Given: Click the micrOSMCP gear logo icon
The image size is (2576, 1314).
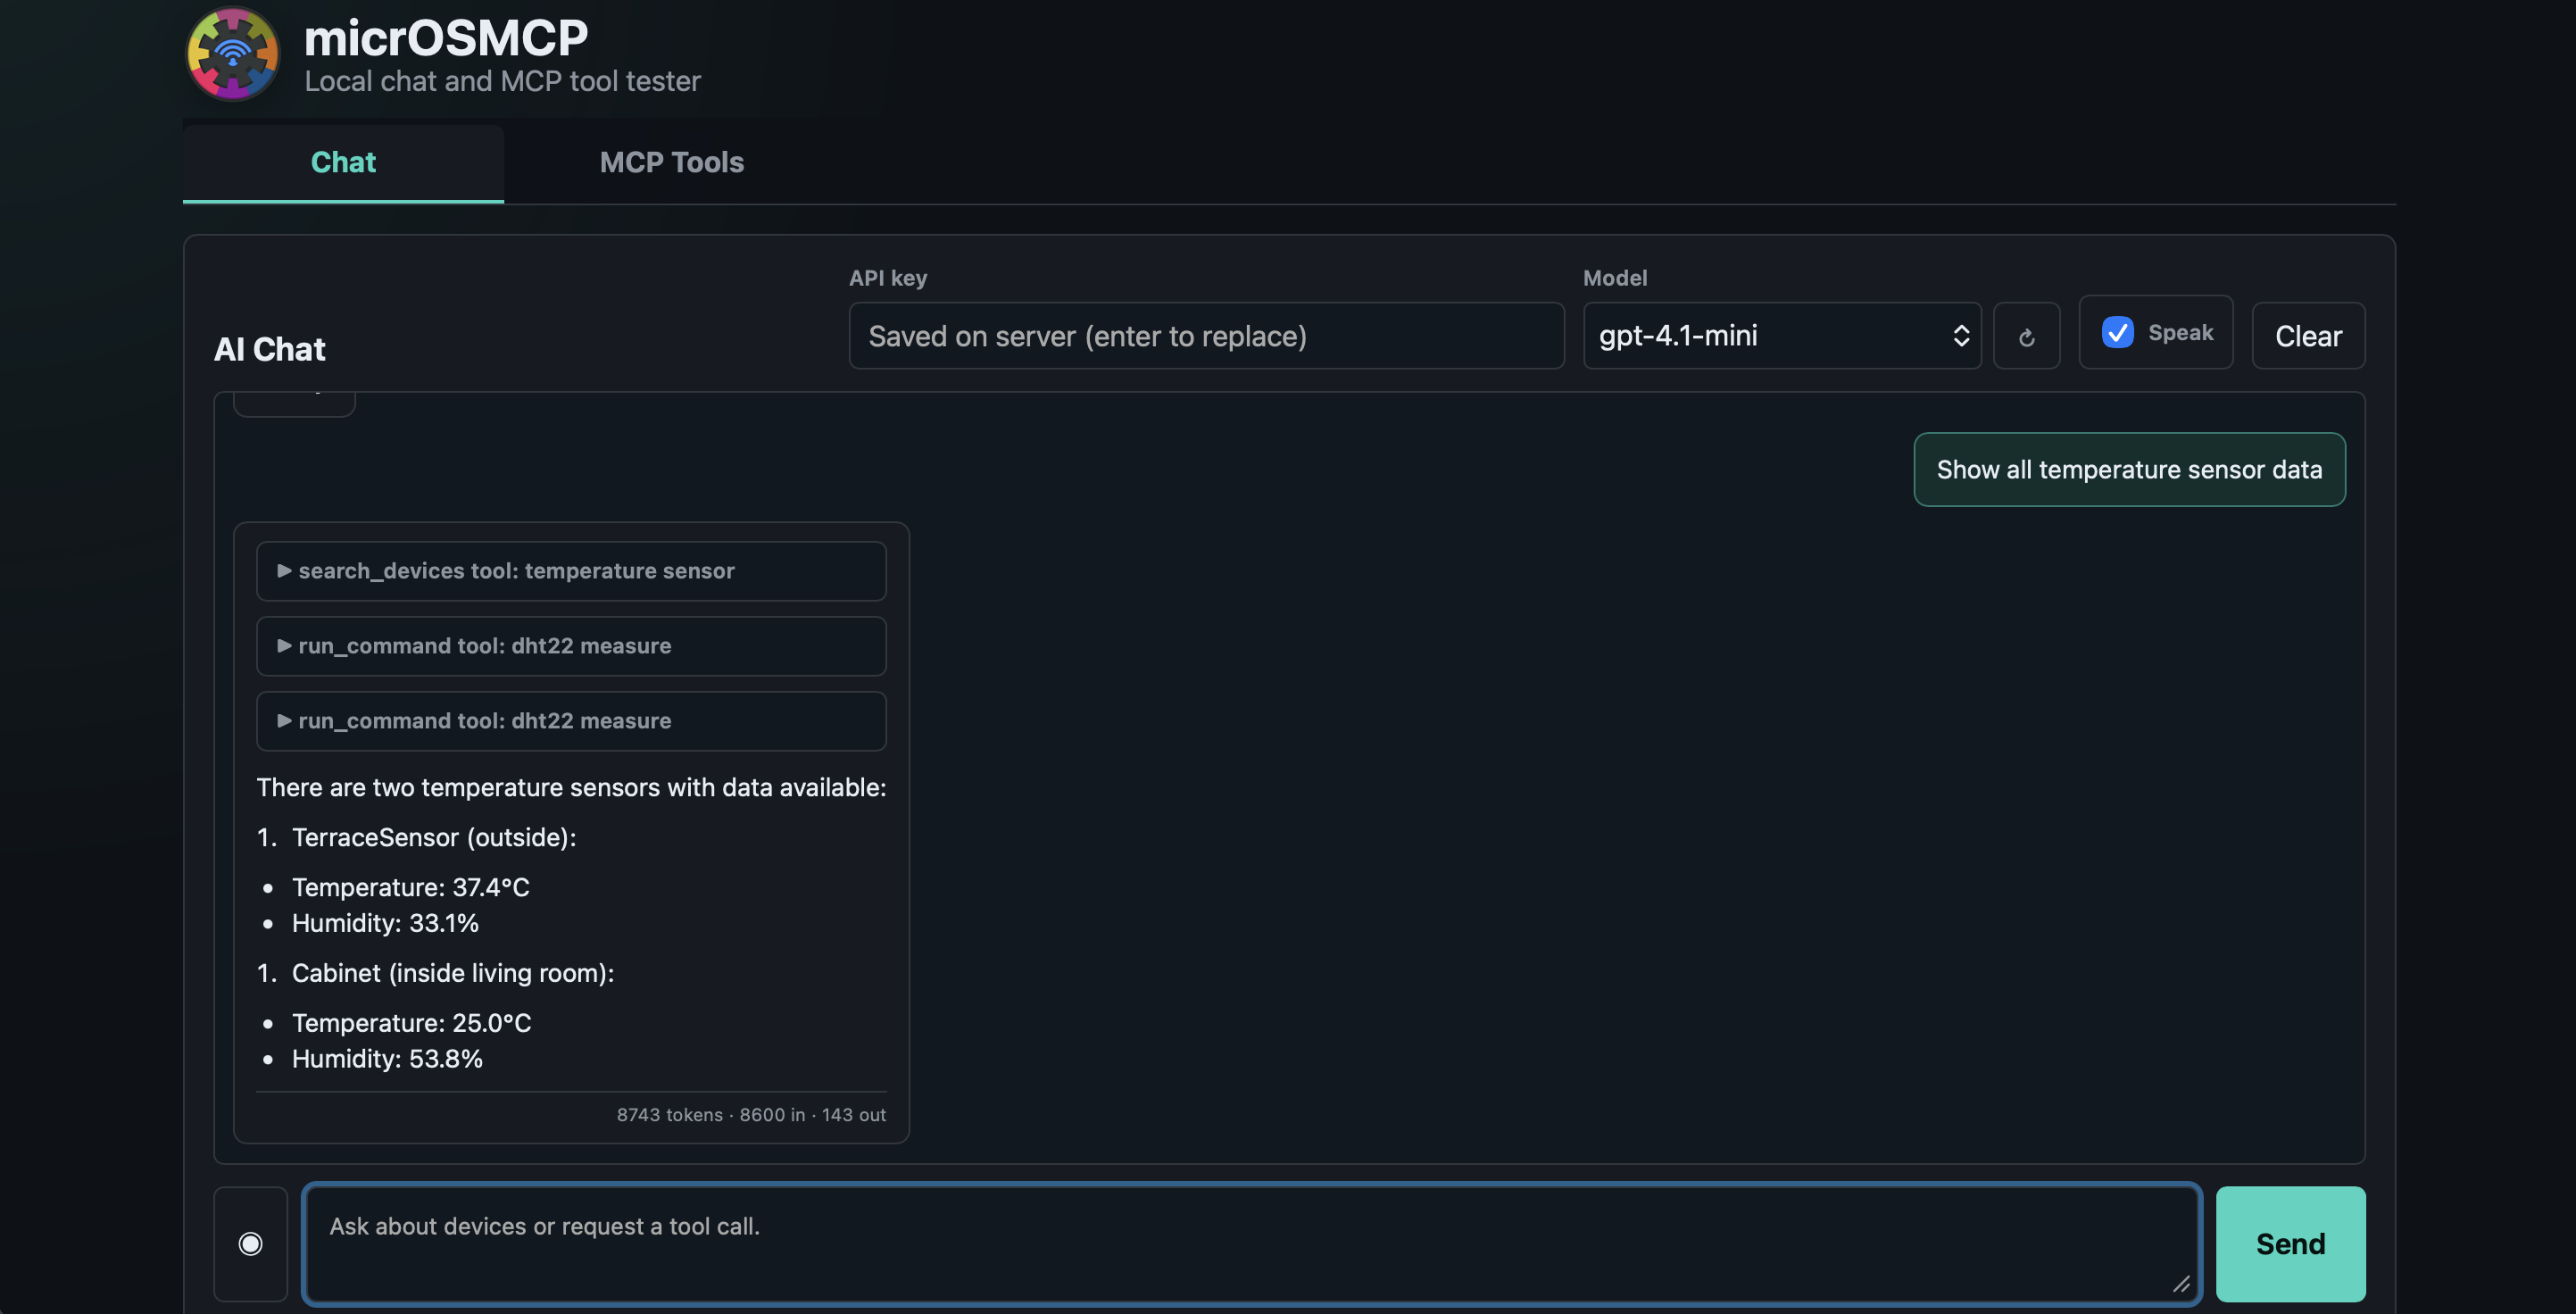Looking at the screenshot, I should (x=232, y=54).
